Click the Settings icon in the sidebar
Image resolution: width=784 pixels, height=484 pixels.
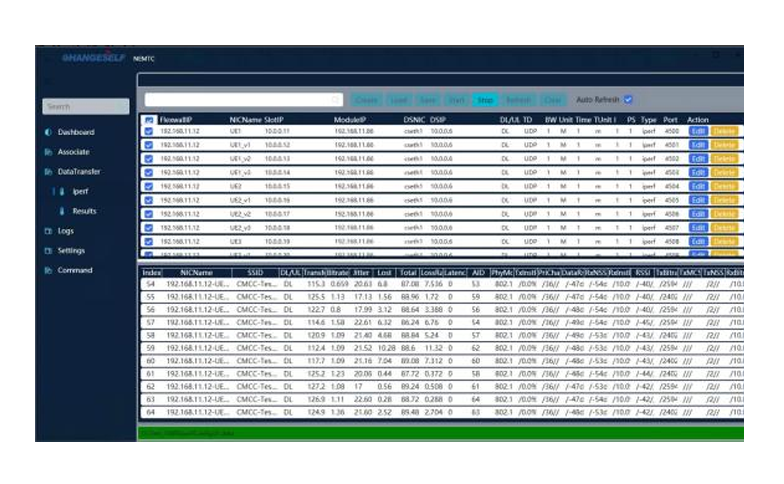(48, 251)
